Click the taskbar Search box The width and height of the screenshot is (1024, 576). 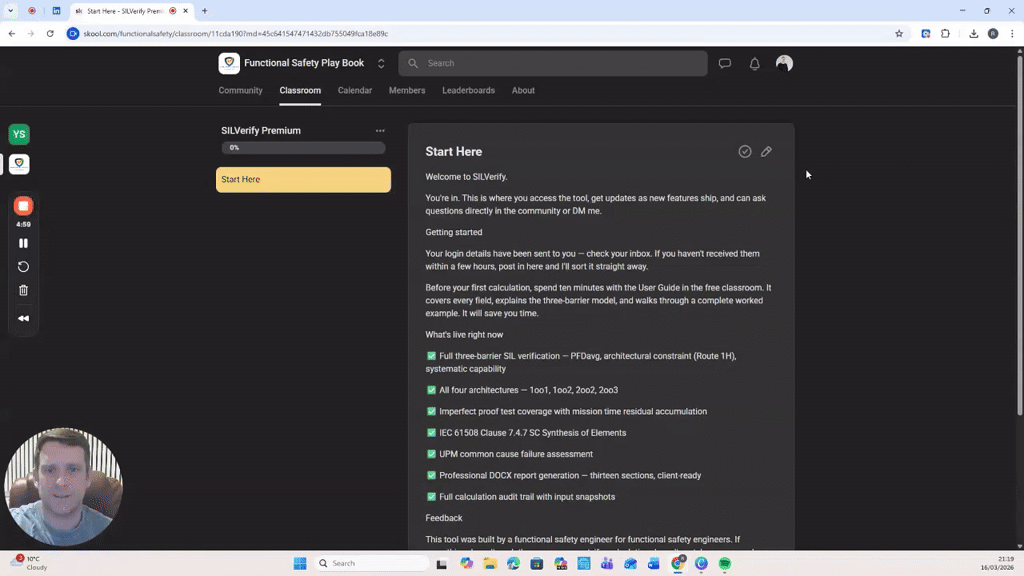(x=371, y=563)
